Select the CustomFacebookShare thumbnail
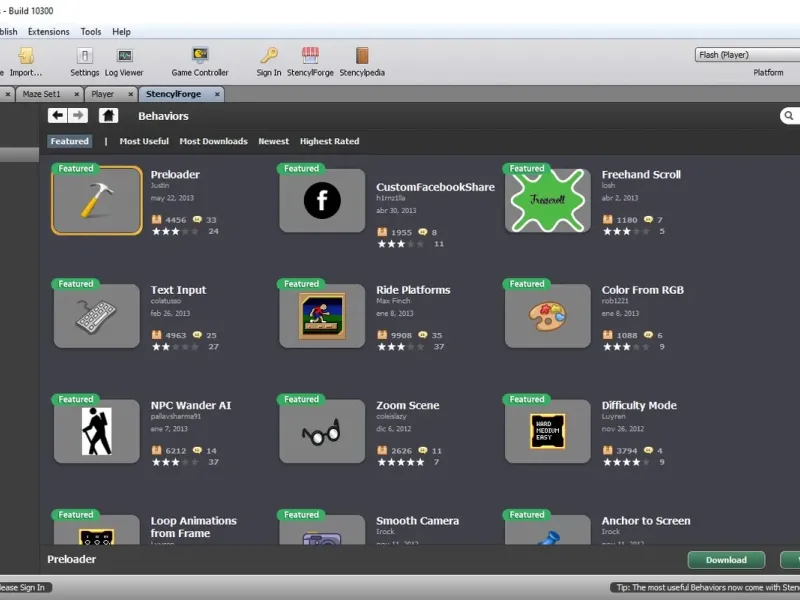 click(322, 201)
